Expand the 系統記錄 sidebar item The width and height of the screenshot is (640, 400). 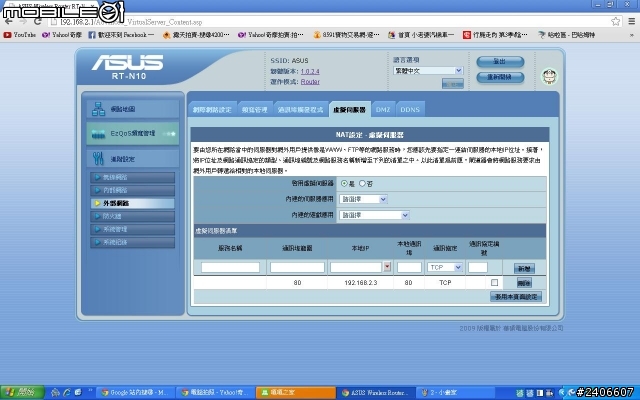click(x=133, y=242)
